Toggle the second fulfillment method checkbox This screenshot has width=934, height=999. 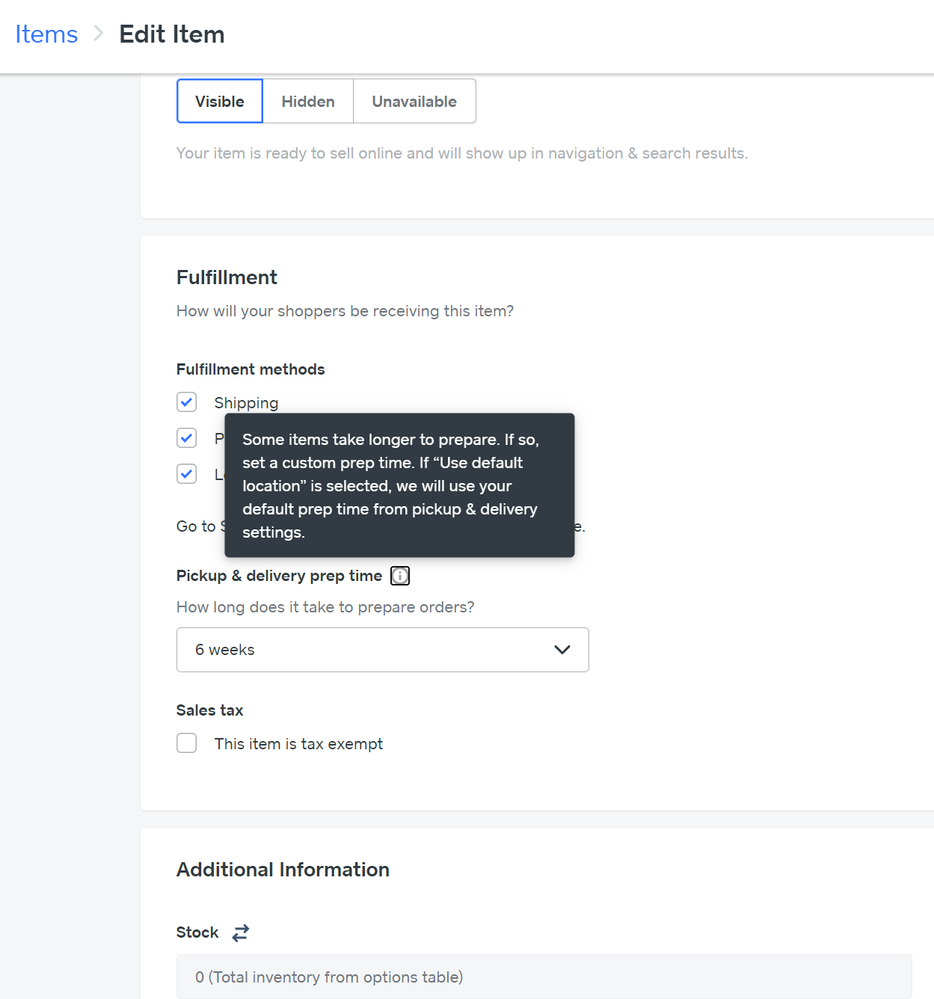pyautogui.click(x=186, y=437)
